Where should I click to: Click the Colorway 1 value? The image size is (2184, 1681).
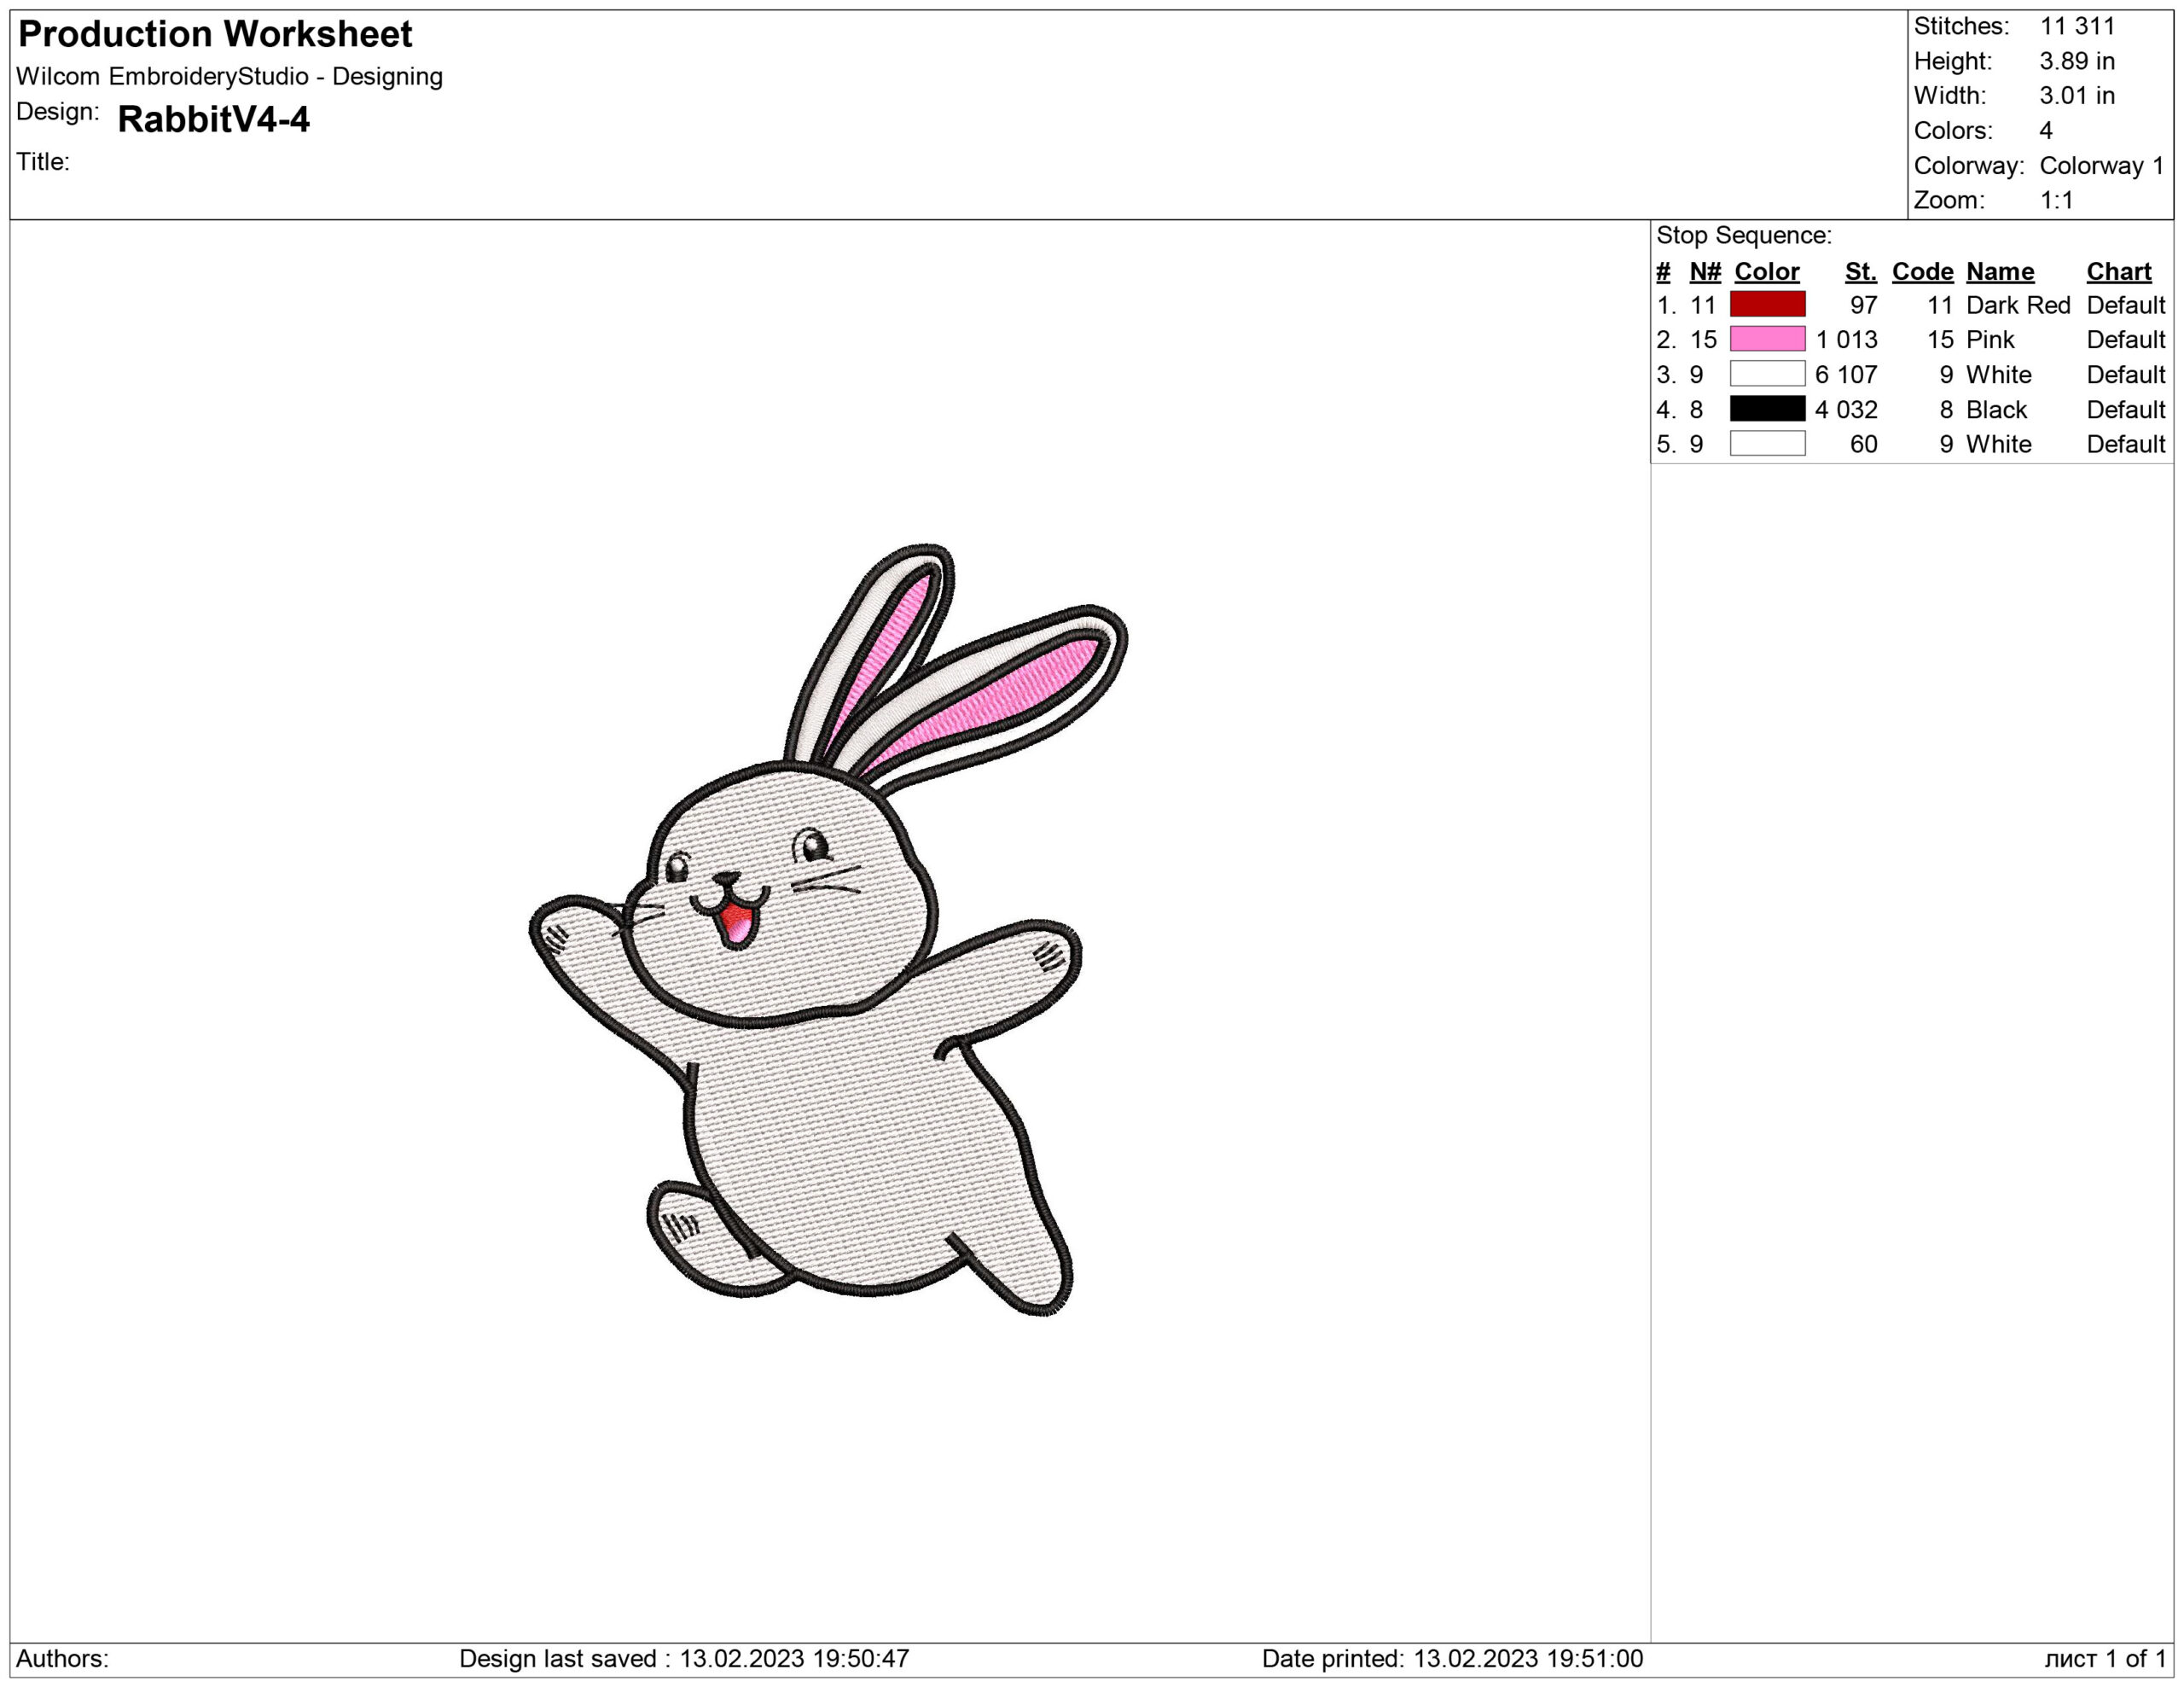point(2101,166)
